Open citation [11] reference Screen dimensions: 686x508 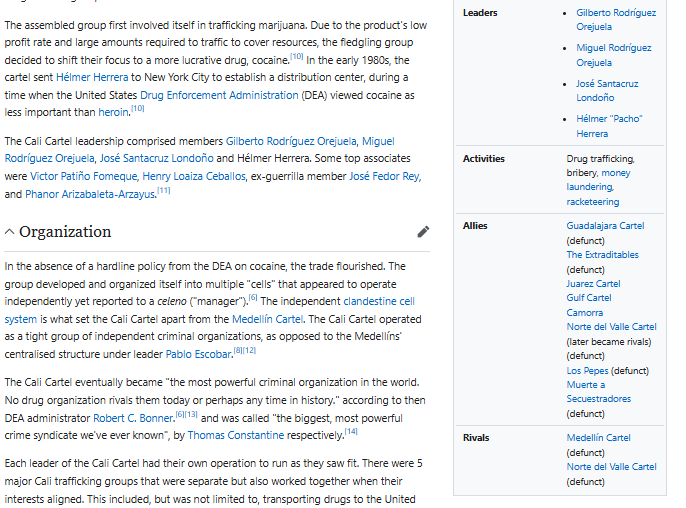pyautogui.click(x=164, y=190)
